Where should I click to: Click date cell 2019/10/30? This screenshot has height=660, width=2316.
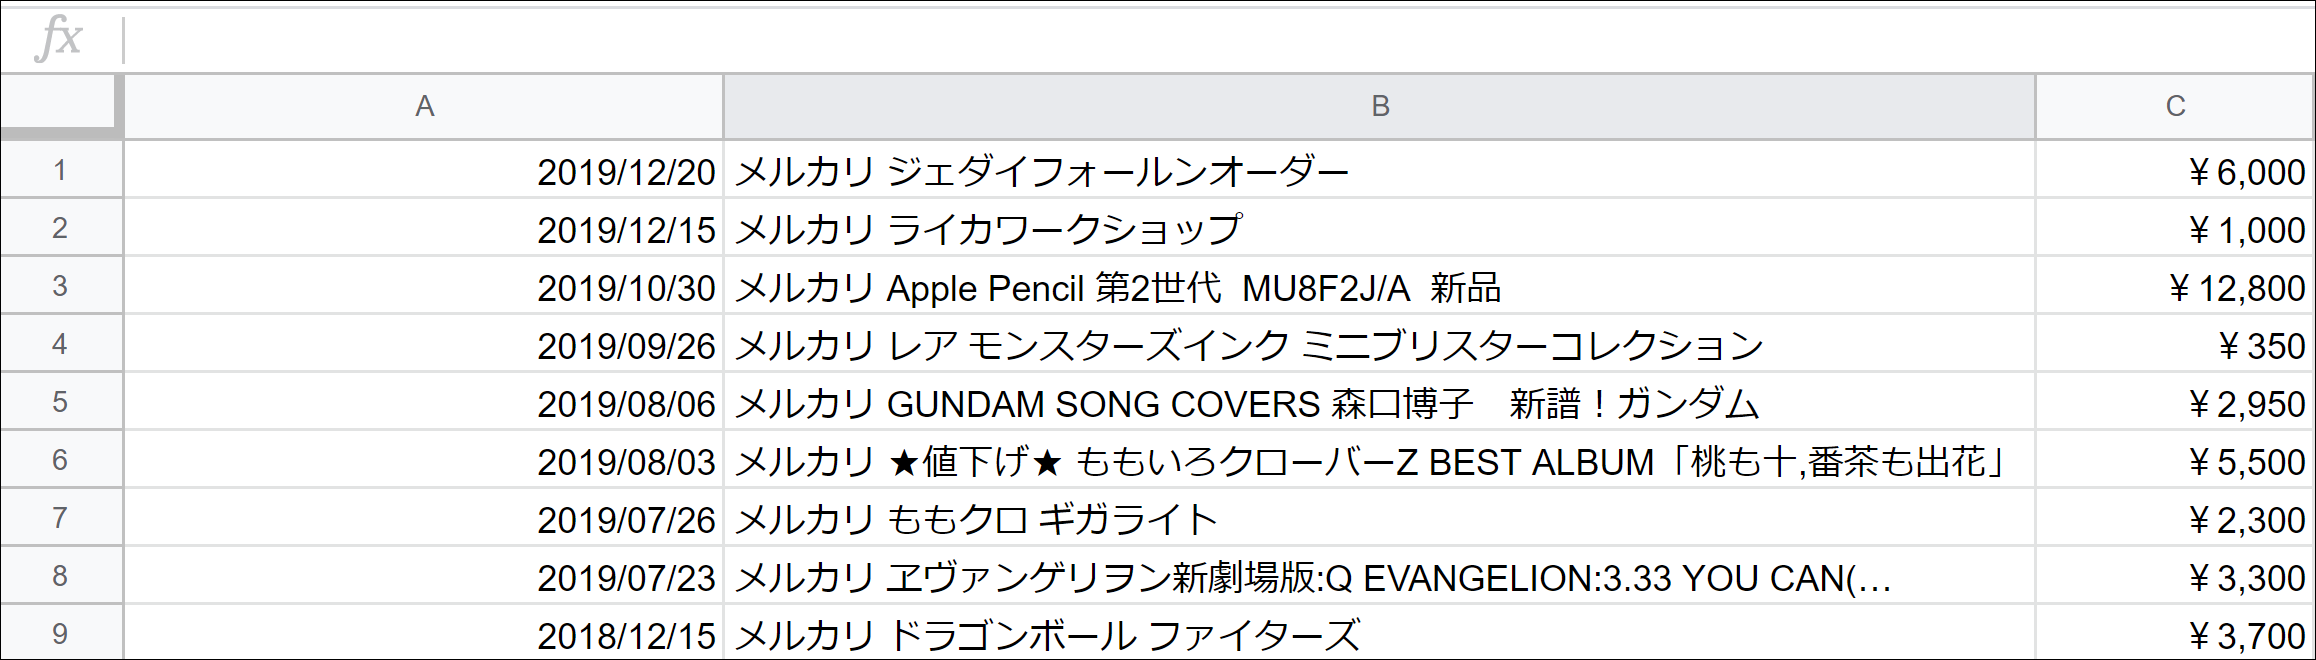[x=424, y=286]
